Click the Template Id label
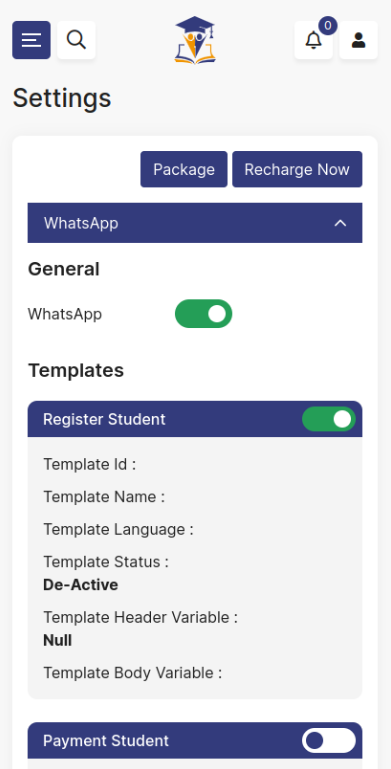The height and width of the screenshot is (769, 391). pyautogui.click(x=90, y=464)
